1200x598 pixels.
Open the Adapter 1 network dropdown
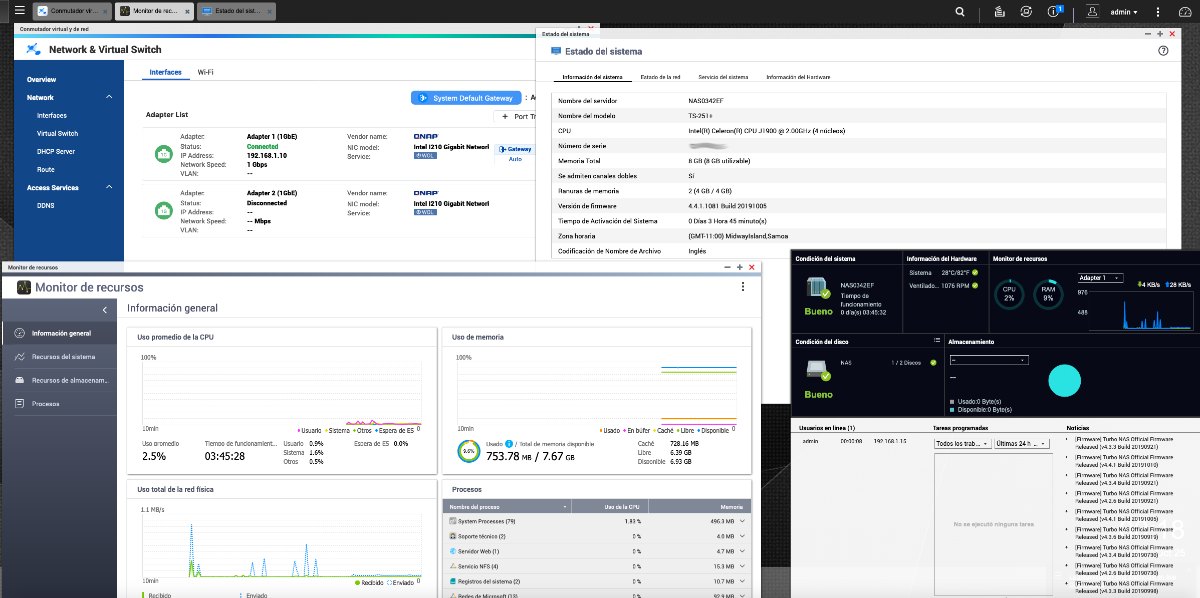coord(1100,277)
